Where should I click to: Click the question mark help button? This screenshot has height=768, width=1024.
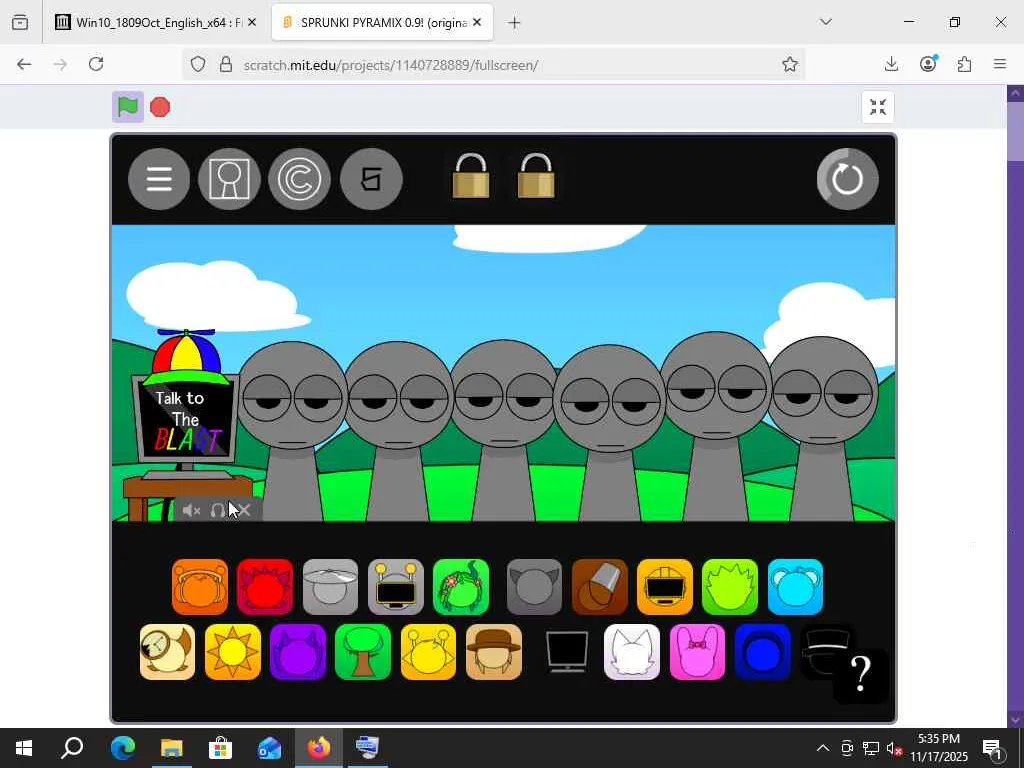[x=861, y=675]
